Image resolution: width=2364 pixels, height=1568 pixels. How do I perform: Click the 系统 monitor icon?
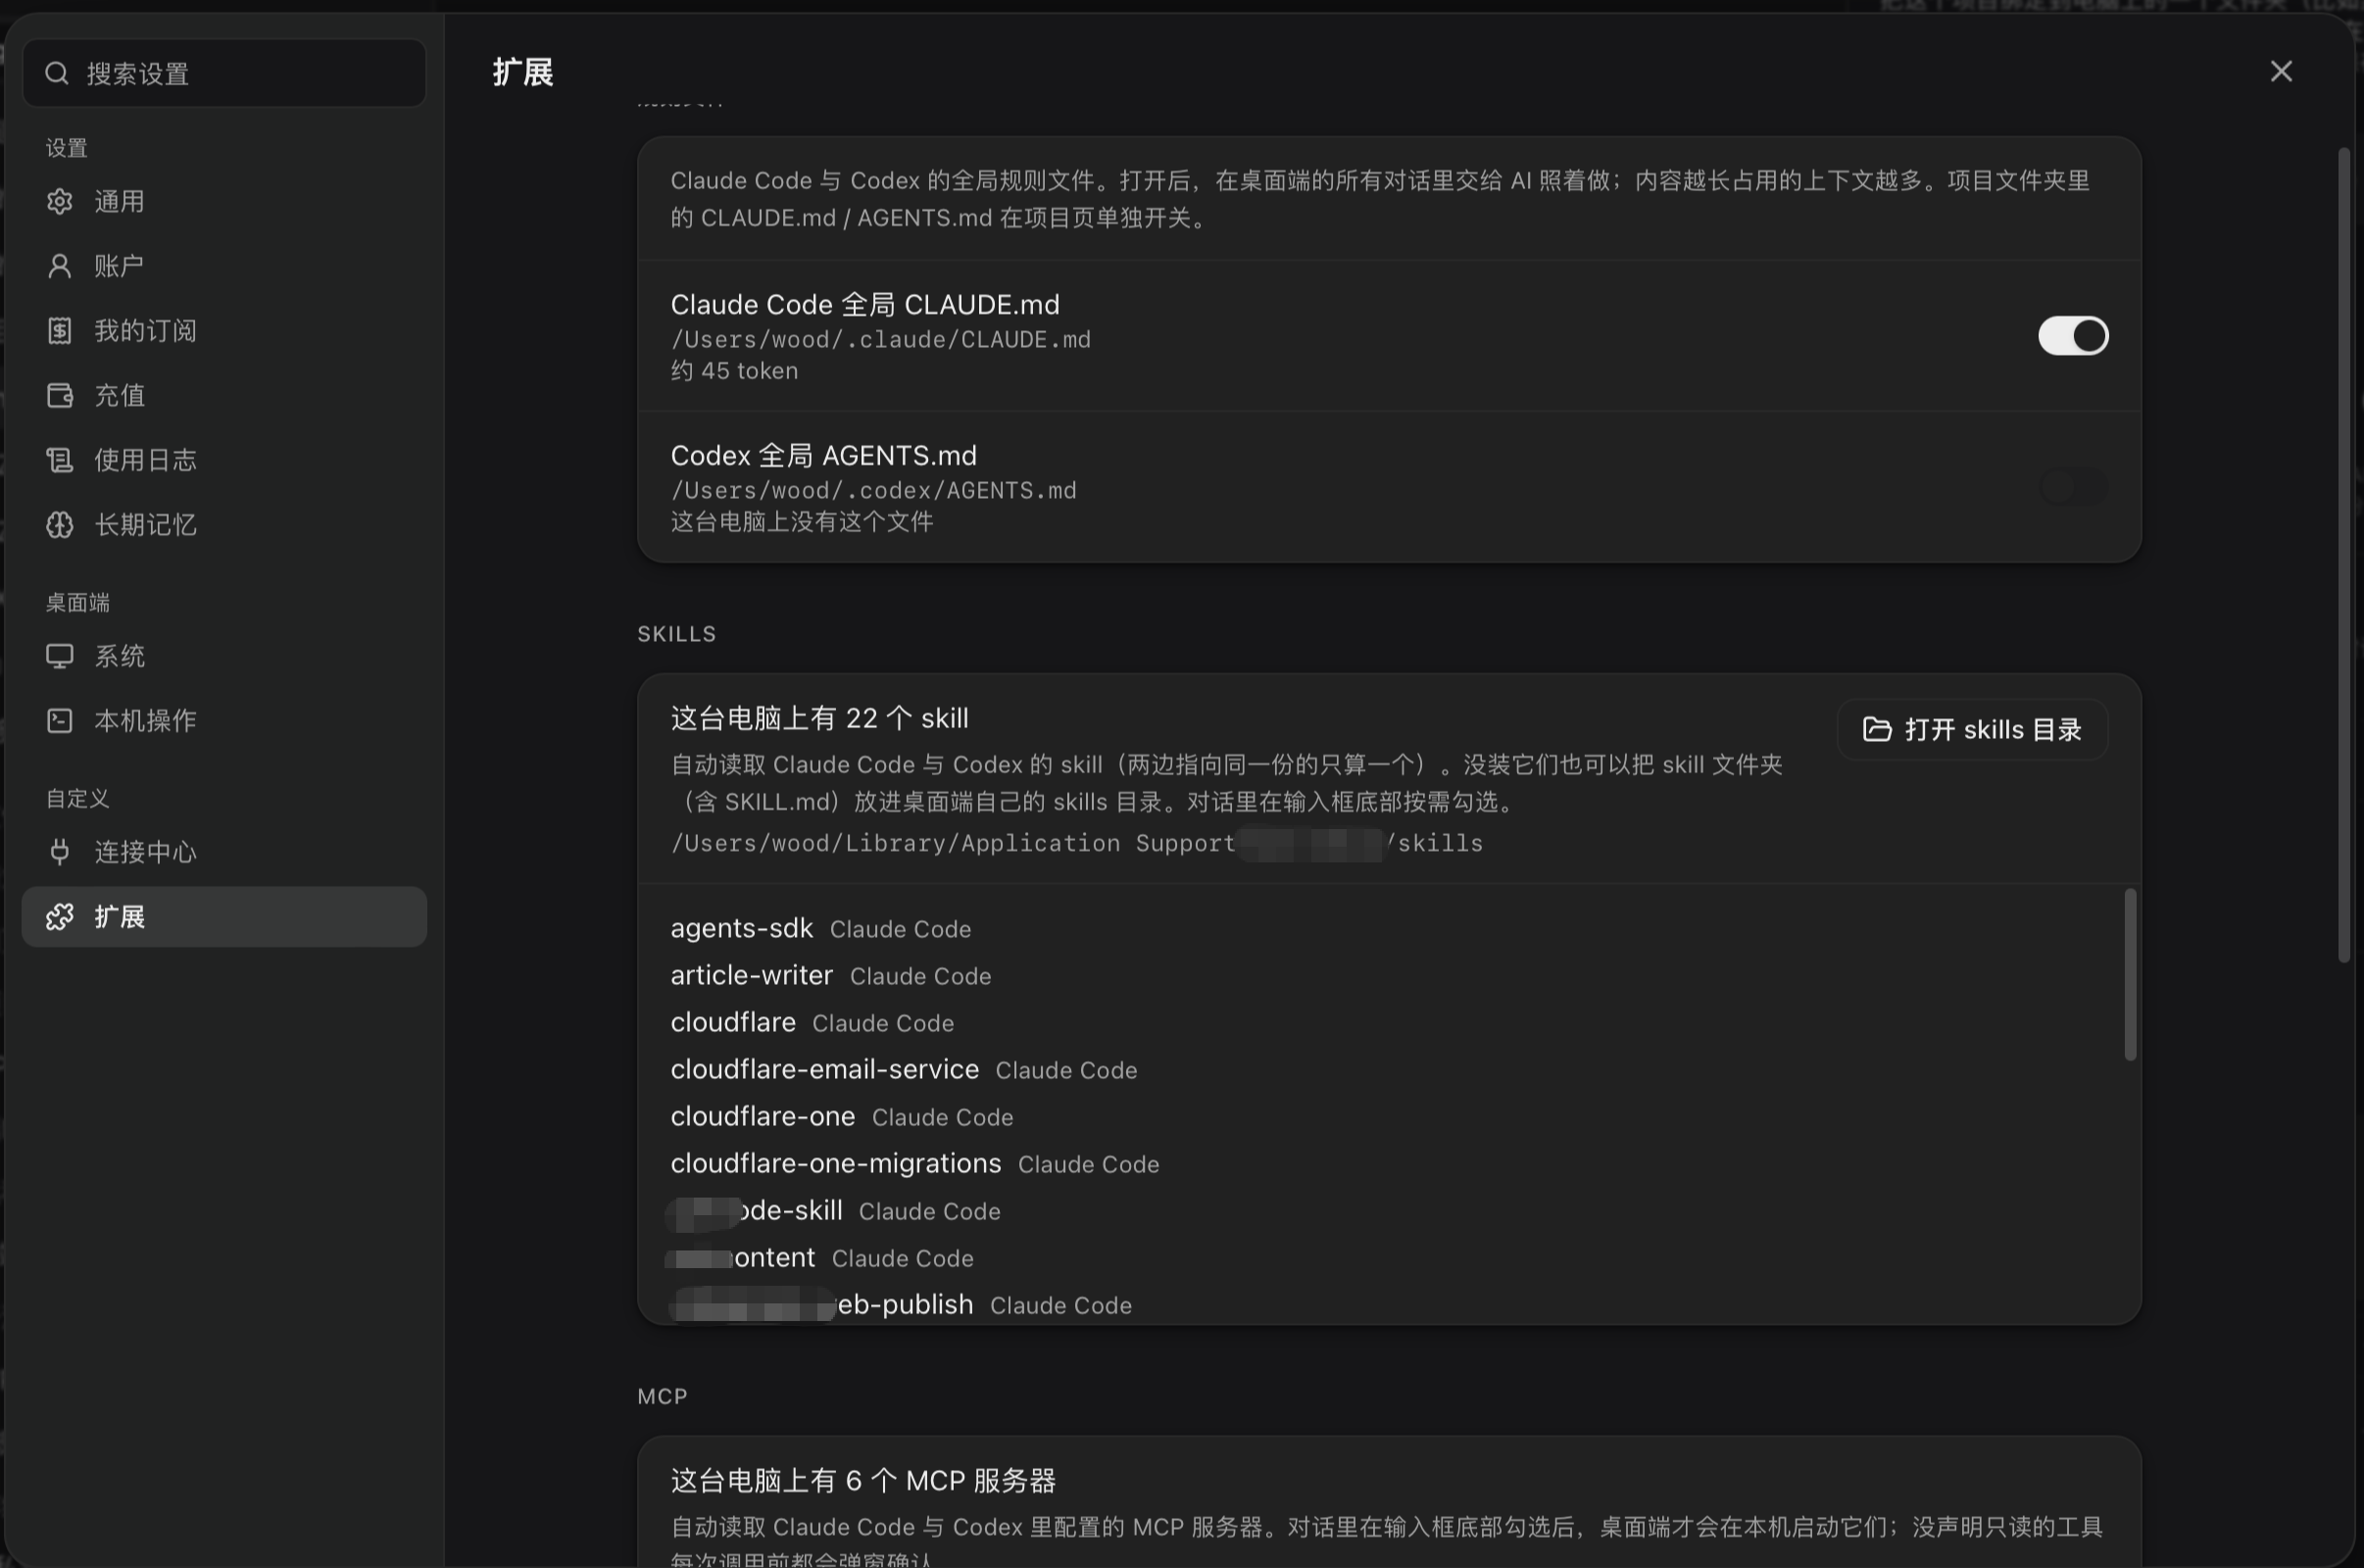[x=60, y=656]
